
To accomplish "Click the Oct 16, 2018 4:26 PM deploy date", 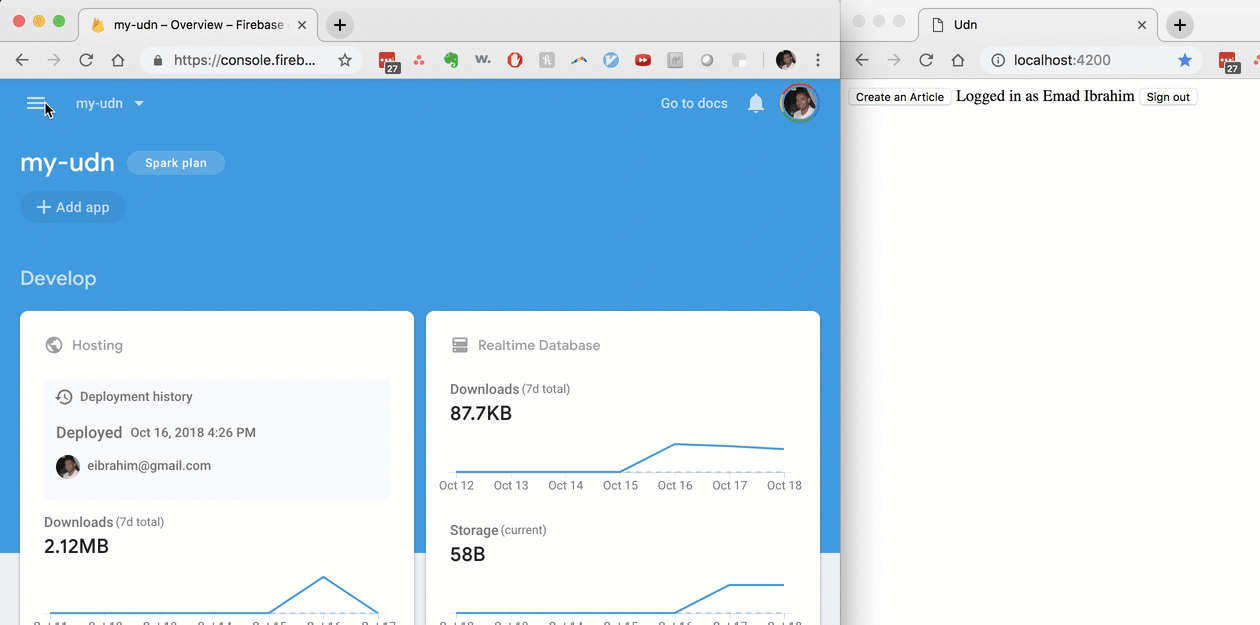I will click(193, 433).
